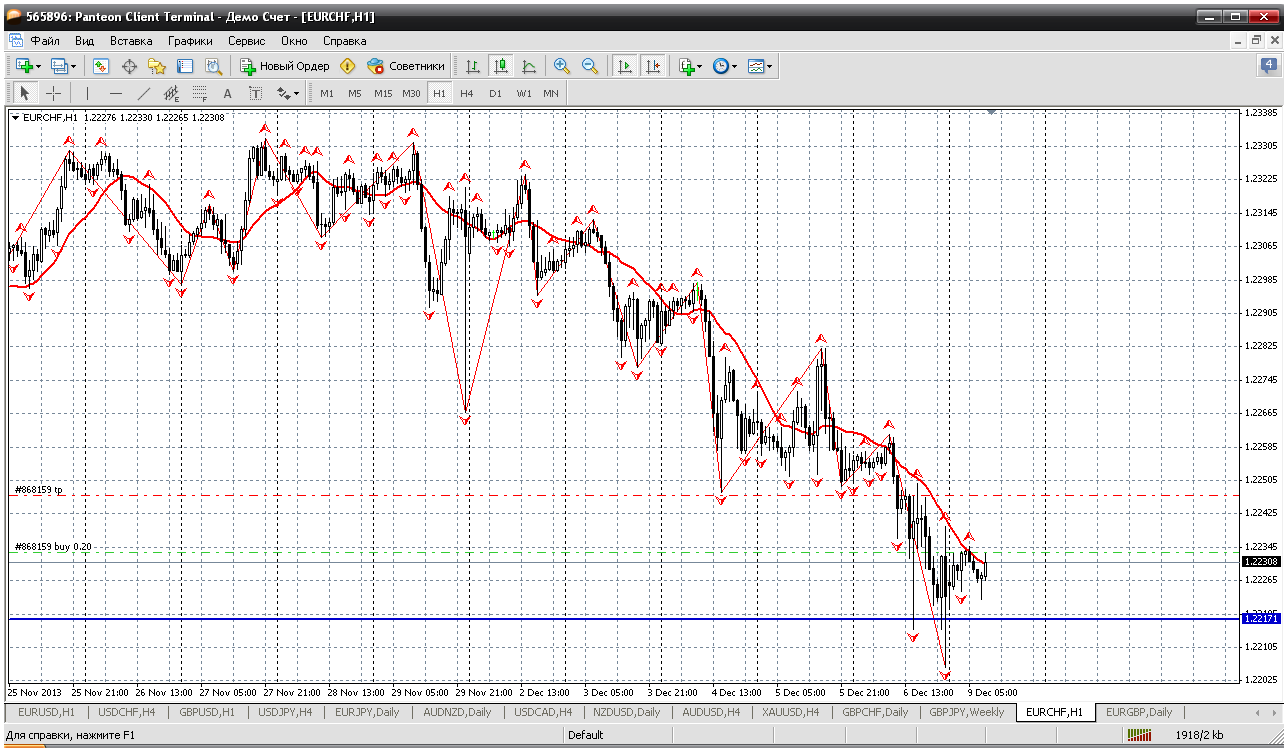Click the Zoom Out magnifier icon
Screen dimensions: 1288x748
(589, 66)
